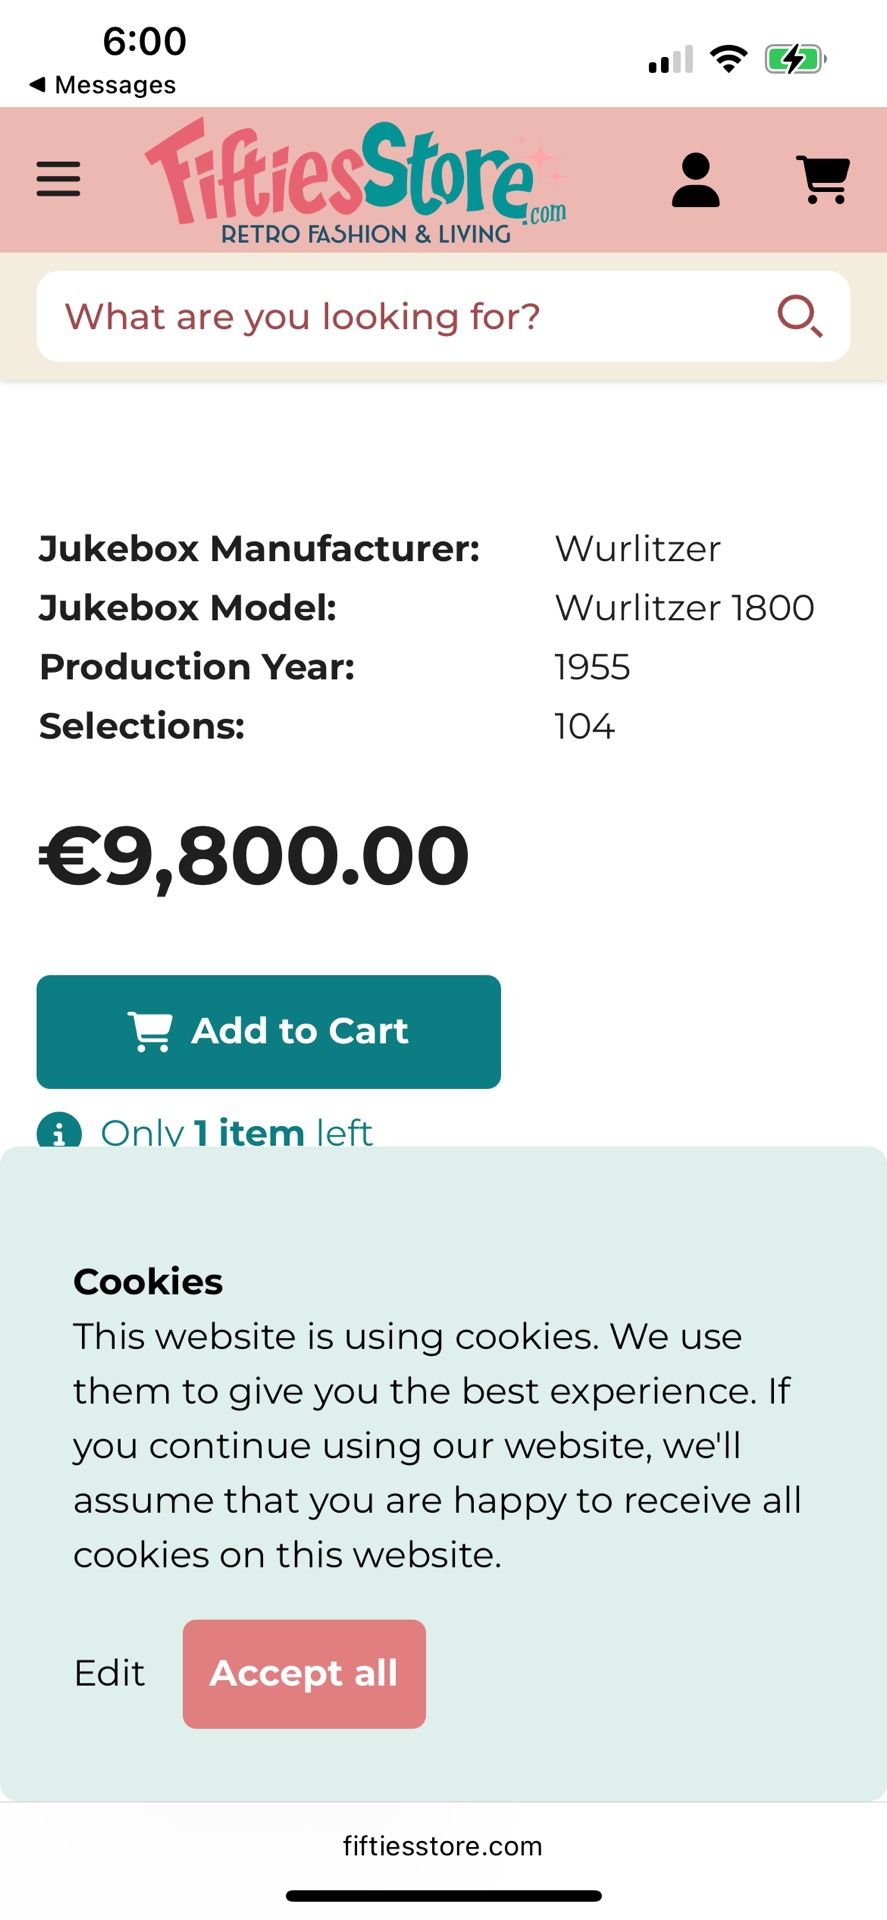Tap the Wi-Fi status icon

click(729, 60)
